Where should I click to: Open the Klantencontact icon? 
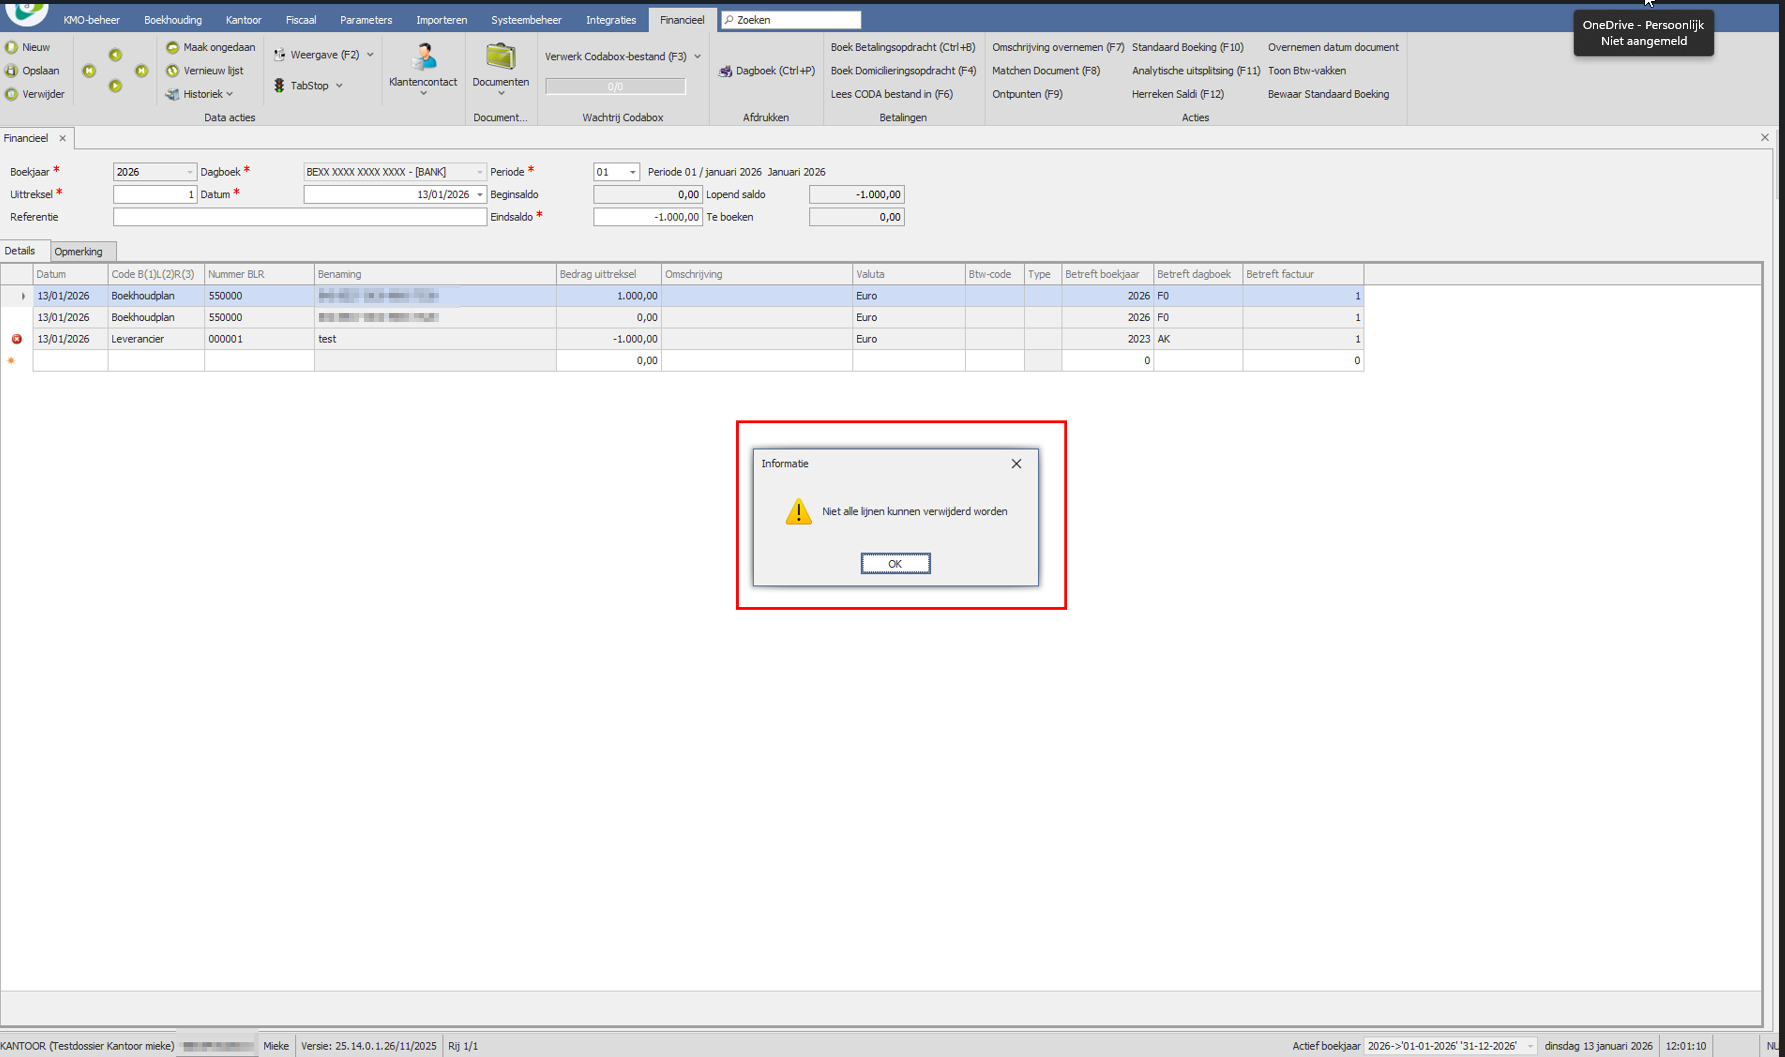(423, 58)
